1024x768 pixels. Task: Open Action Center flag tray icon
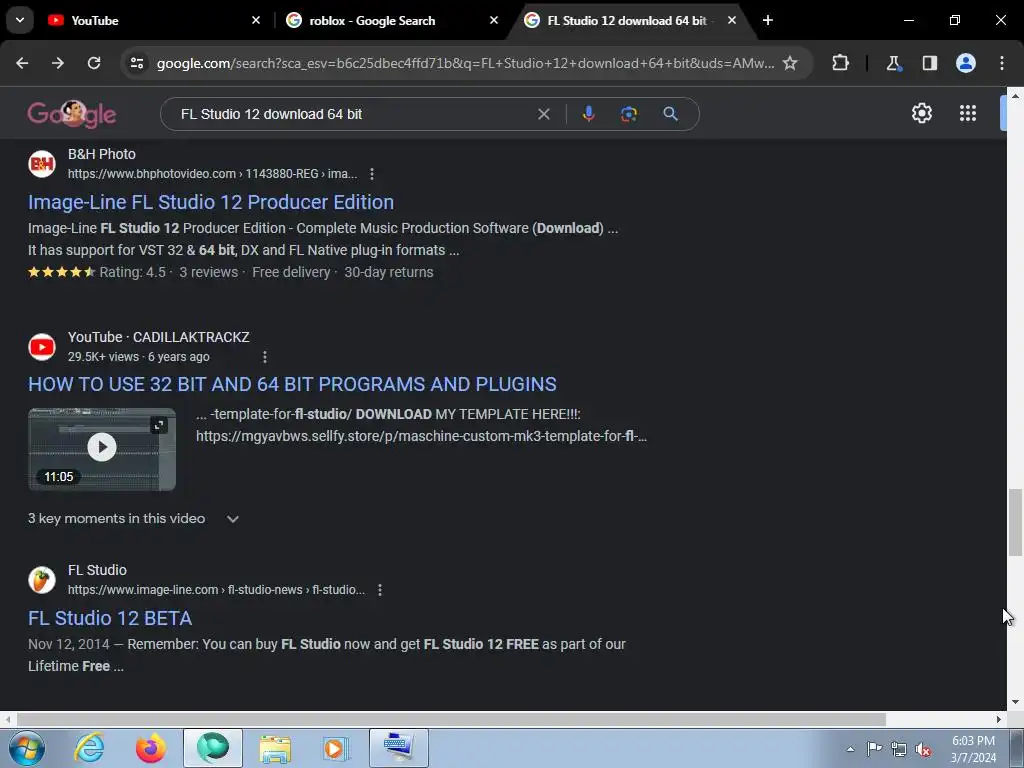point(874,749)
